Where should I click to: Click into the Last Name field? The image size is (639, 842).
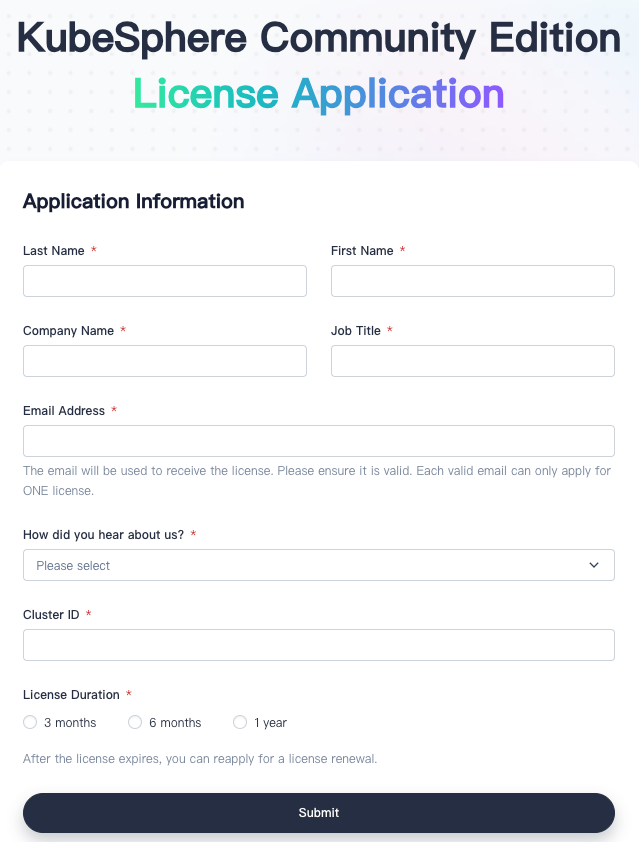pyautogui.click(x=164, y=280)
